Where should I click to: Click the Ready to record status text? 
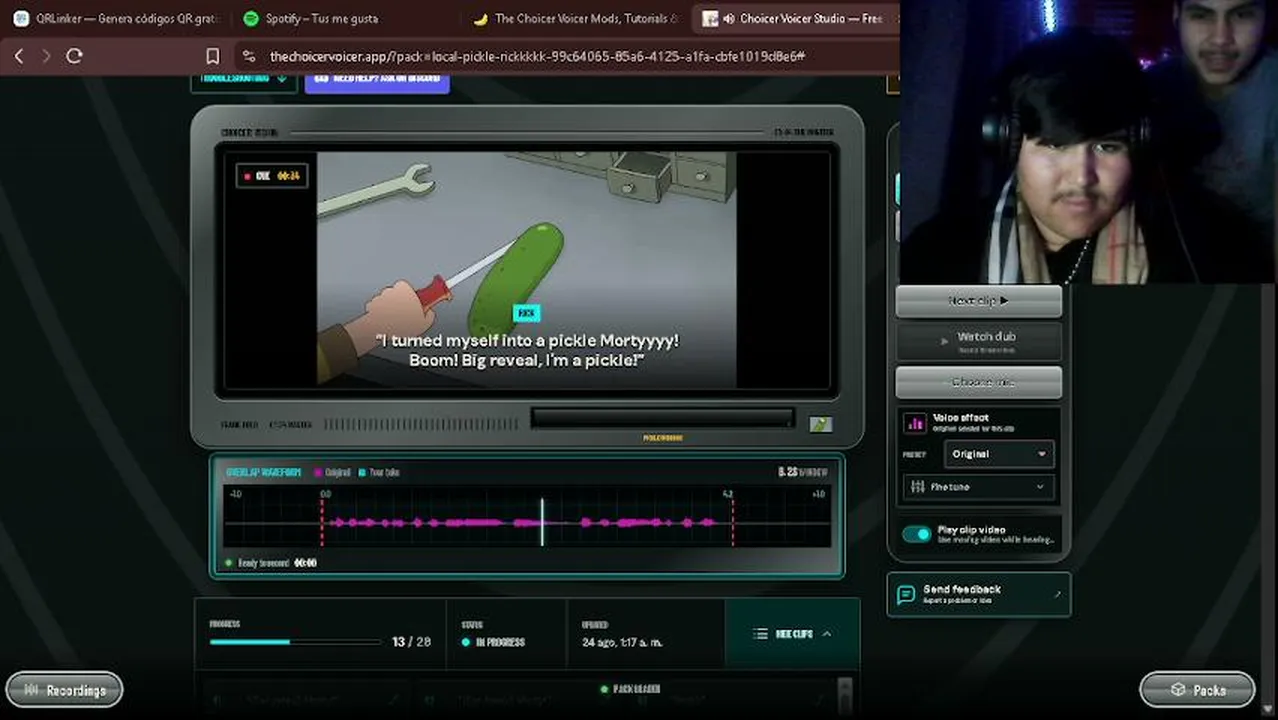click(263, 563)
